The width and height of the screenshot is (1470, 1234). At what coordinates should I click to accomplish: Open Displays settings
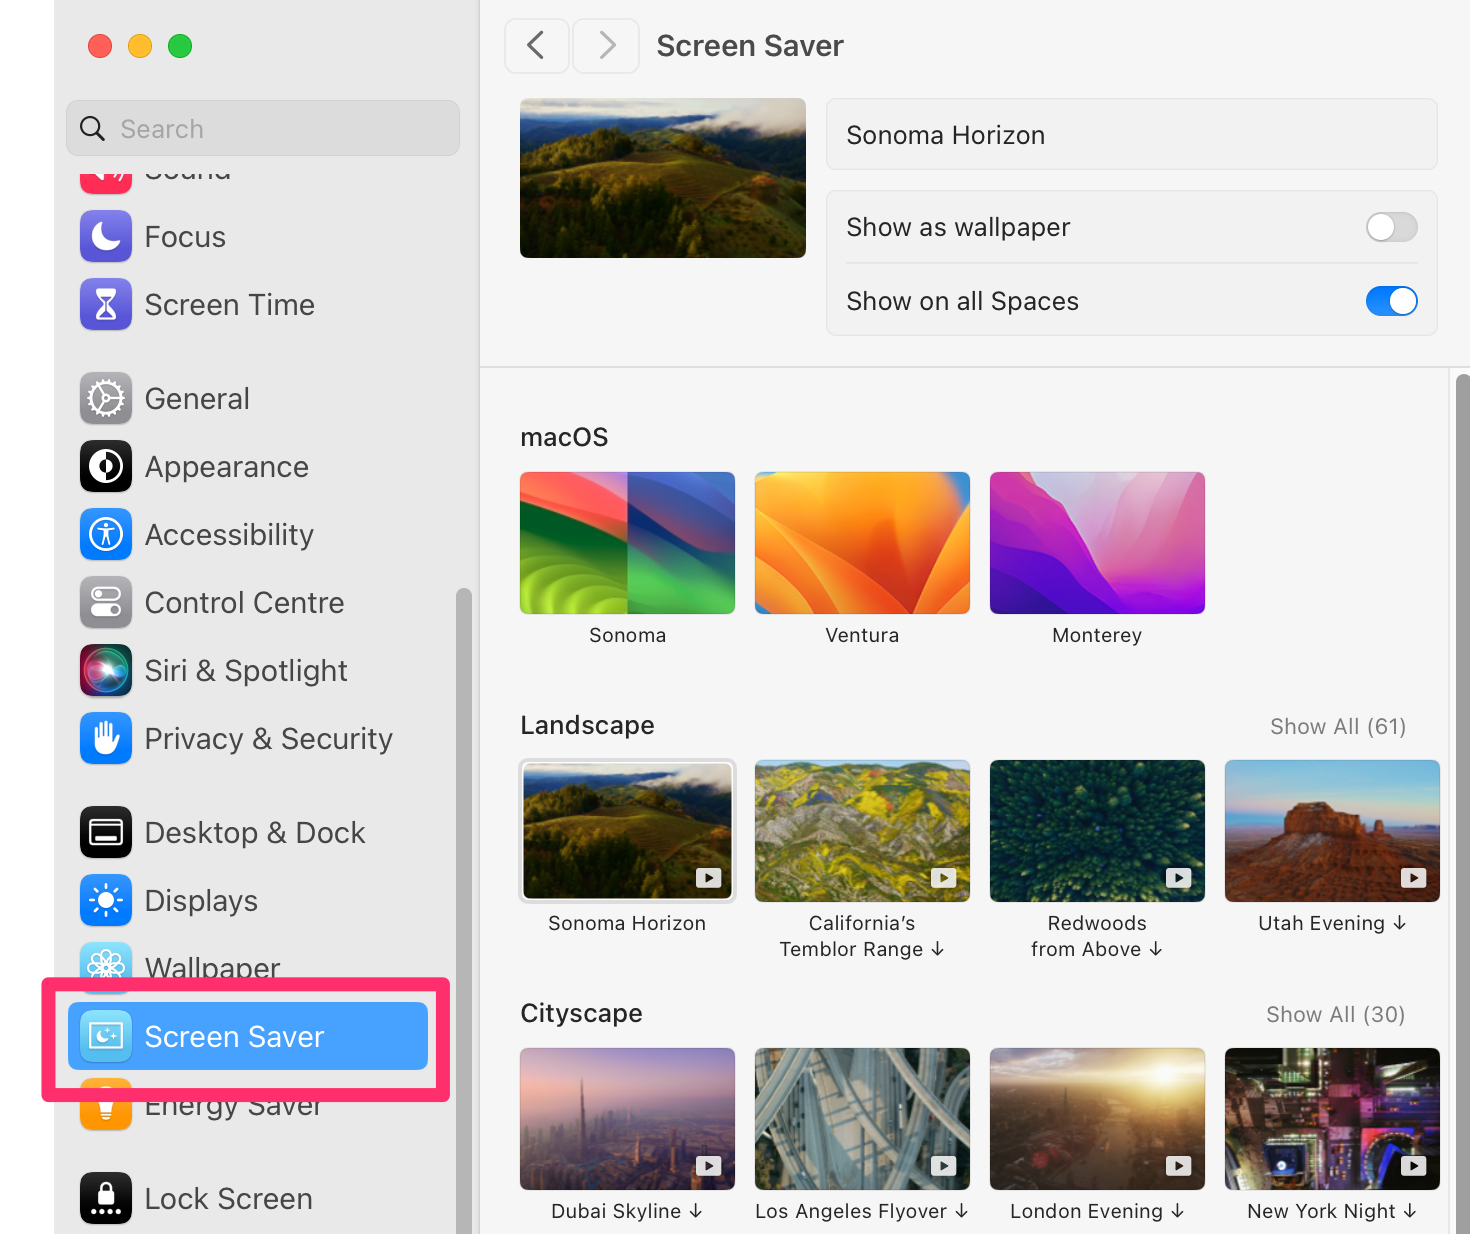click(x=248, y=900)
